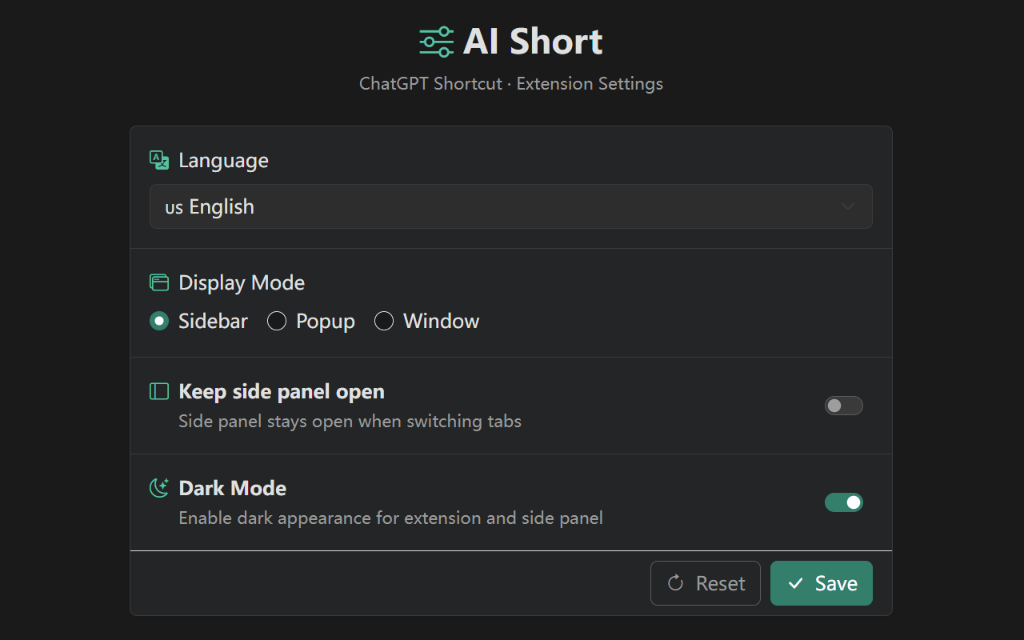Click the AI Short title heading

532,42
